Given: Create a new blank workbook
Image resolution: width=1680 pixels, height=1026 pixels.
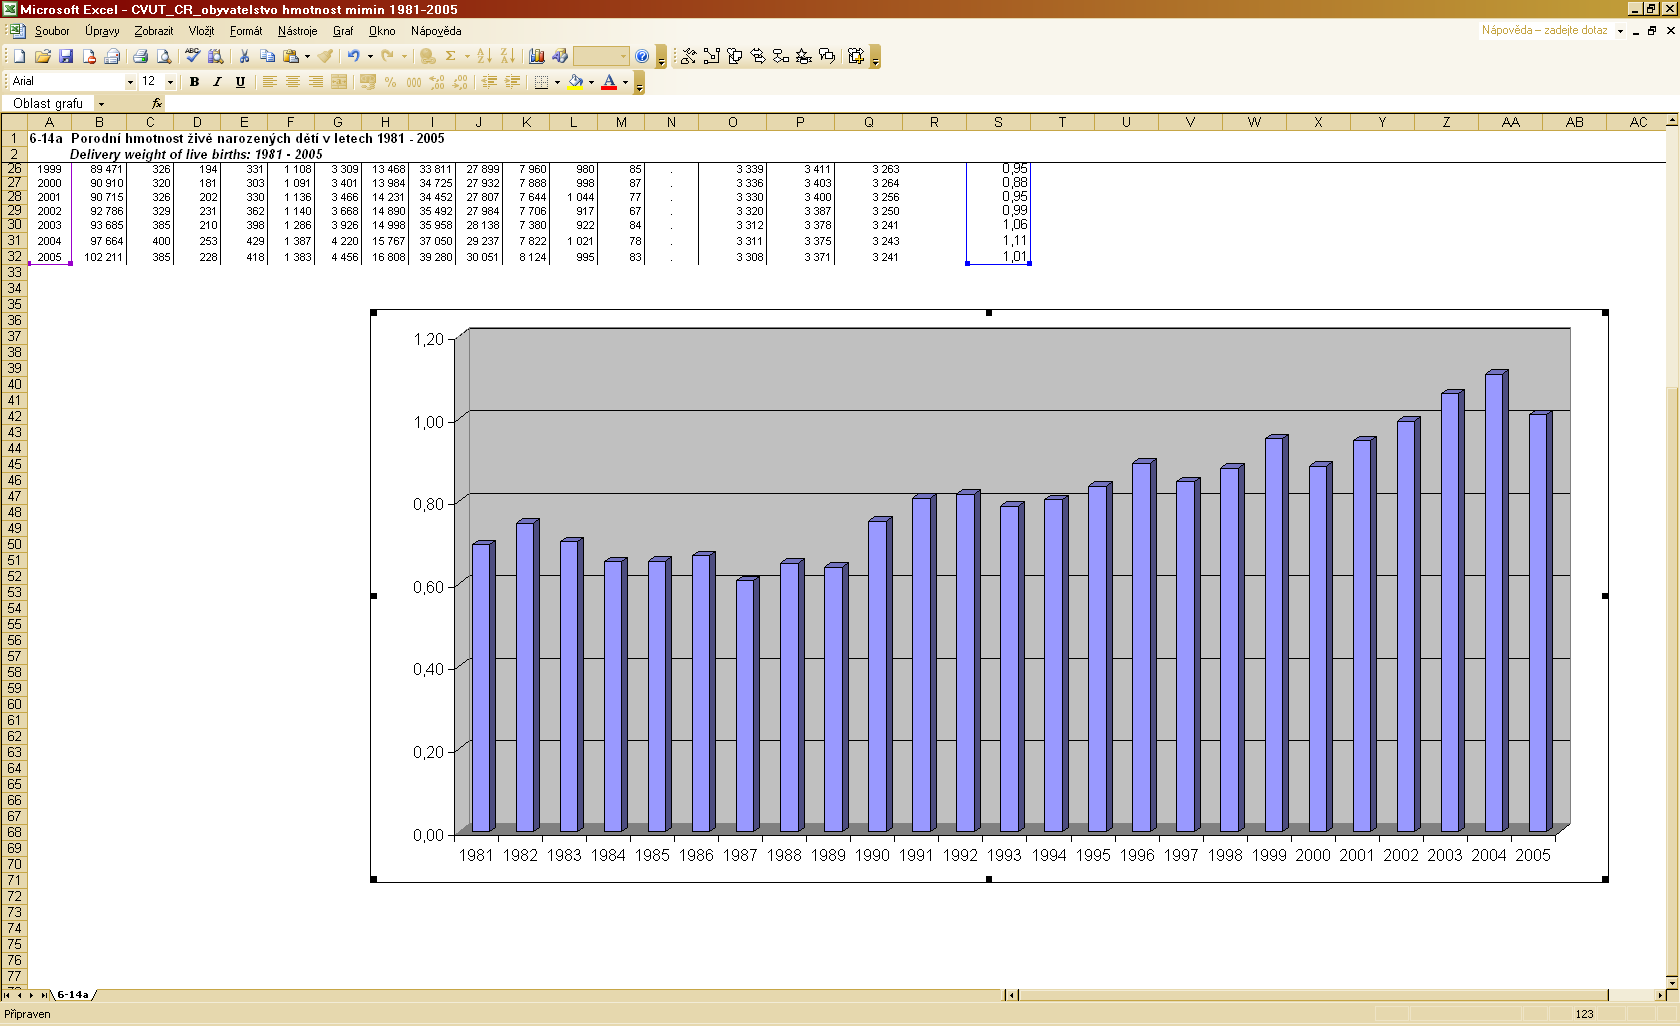Looking at the screenshot, I should tap(19, 57).
